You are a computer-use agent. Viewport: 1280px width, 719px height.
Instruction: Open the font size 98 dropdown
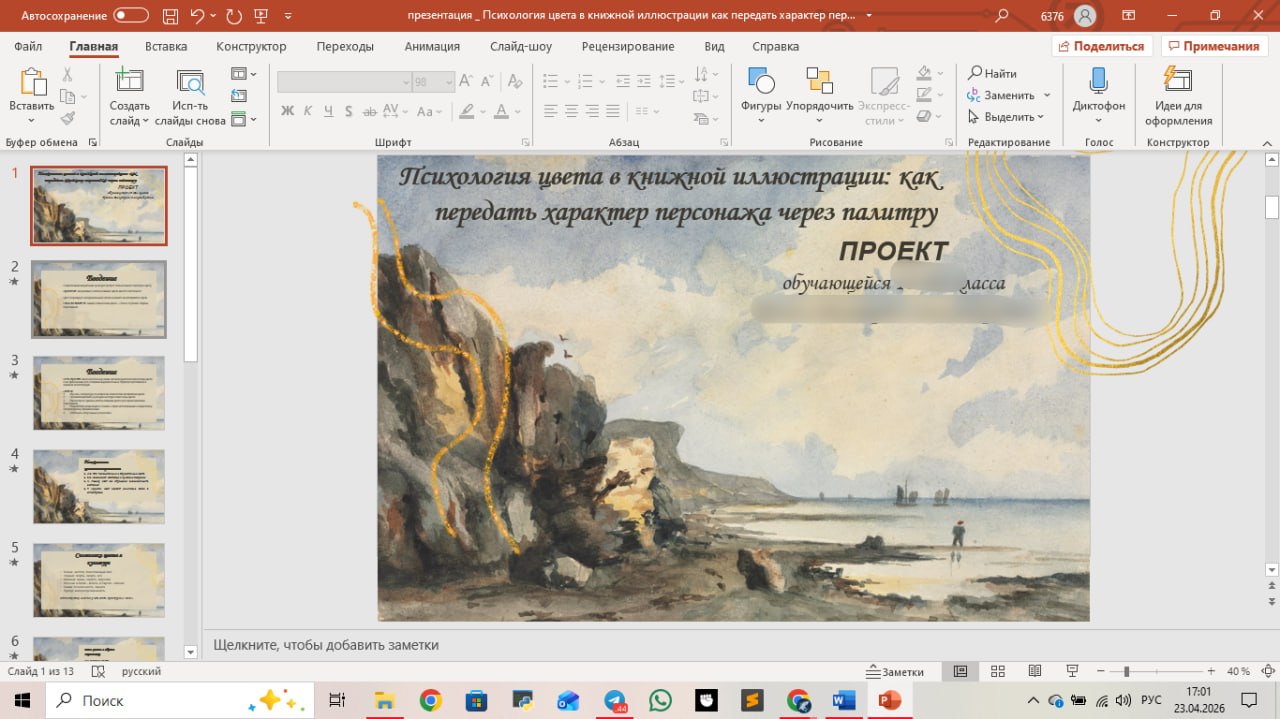pyautogui.click(x=448, y=82)
